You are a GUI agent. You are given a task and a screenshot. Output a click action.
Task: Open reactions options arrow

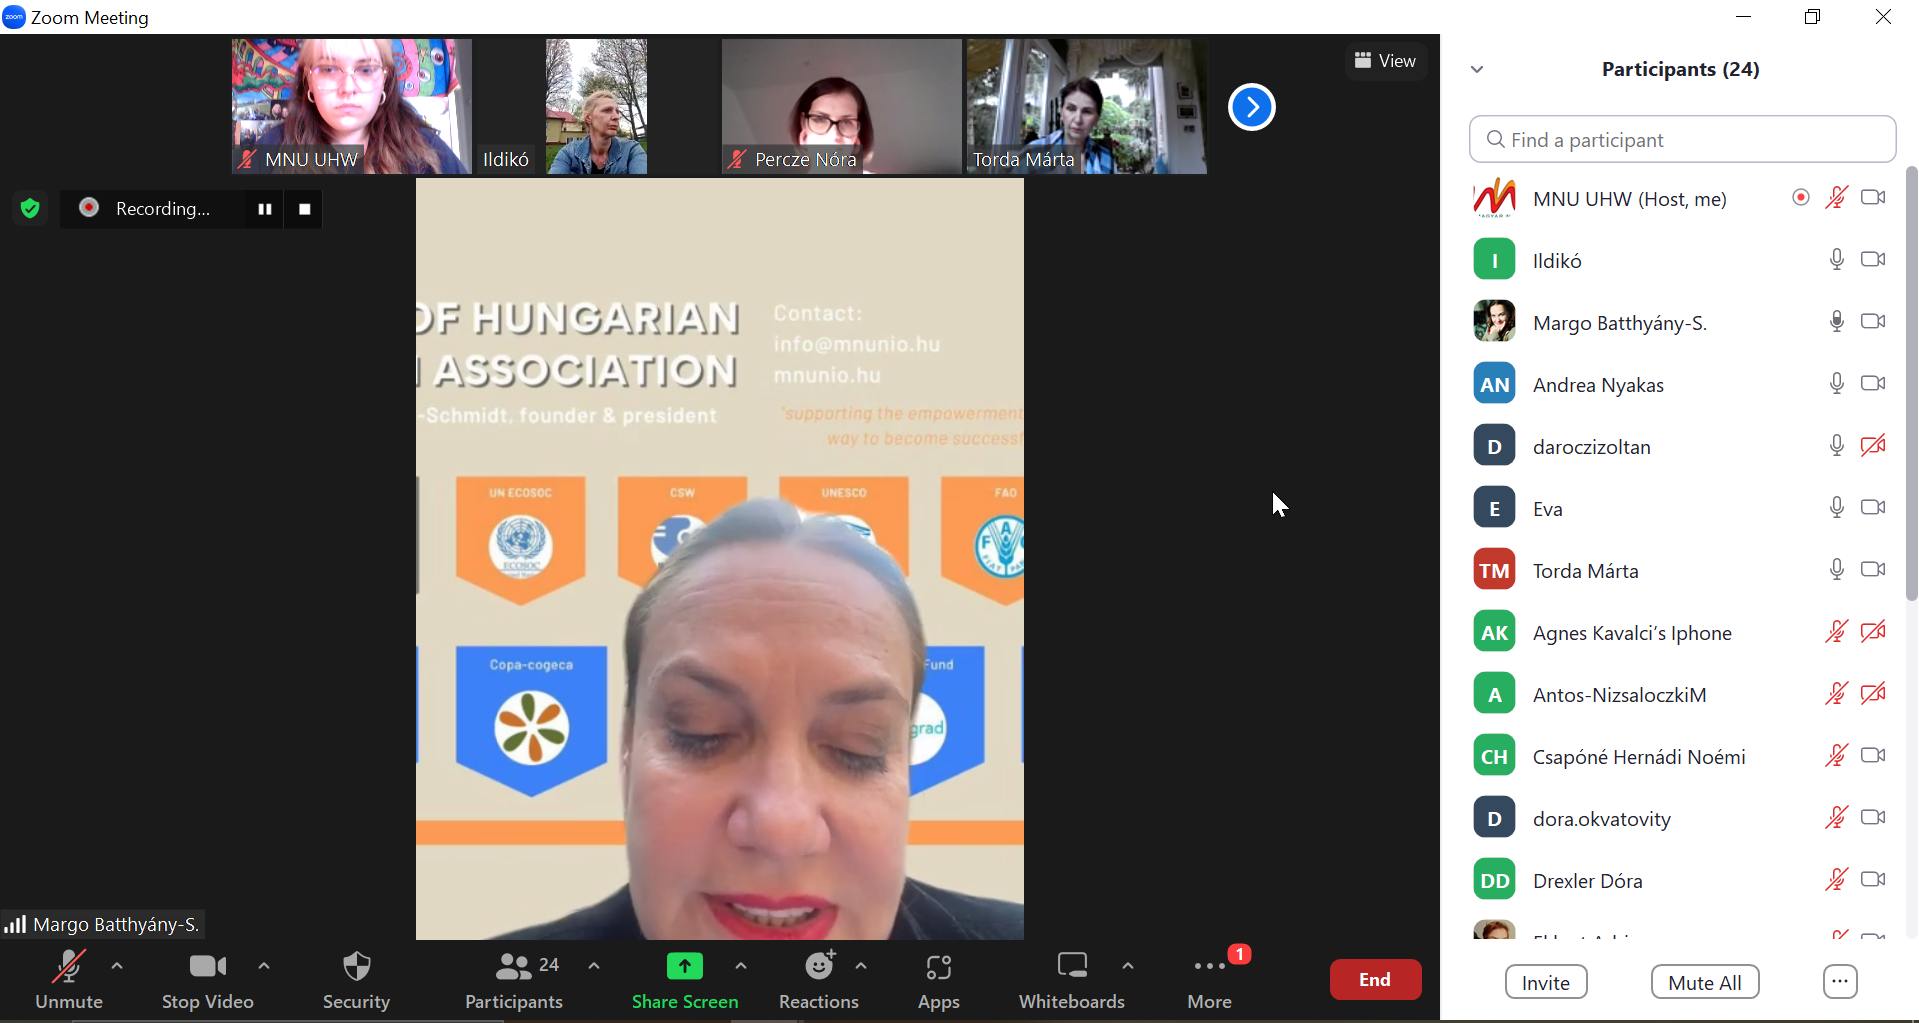[x=861, y=966]
